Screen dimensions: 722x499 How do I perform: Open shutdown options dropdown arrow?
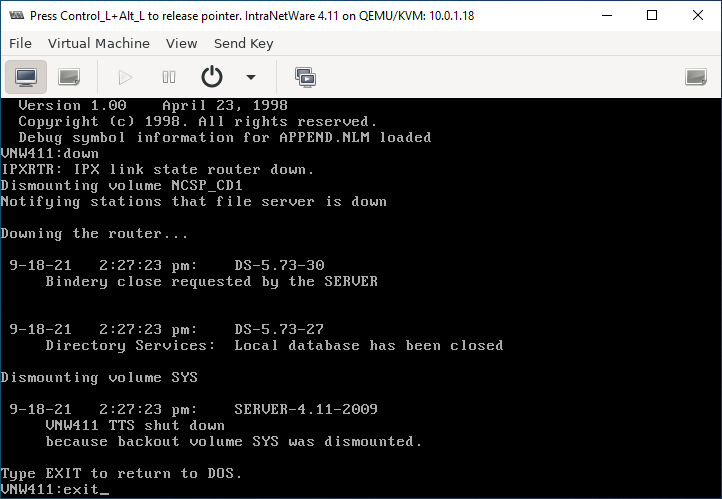pyautogui.click(x=250, y=77)
